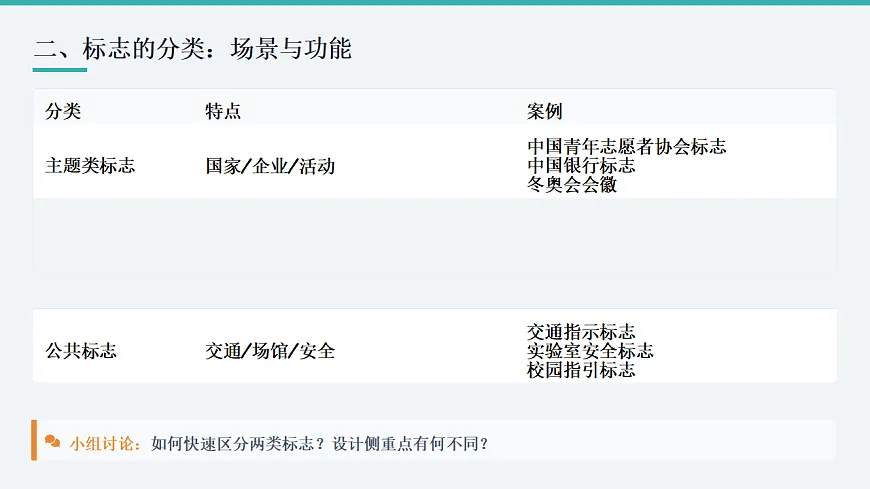Click the 分类 column header
This screenshot has width=870, height=489.
pyautogui.click(x=63, y=111)
